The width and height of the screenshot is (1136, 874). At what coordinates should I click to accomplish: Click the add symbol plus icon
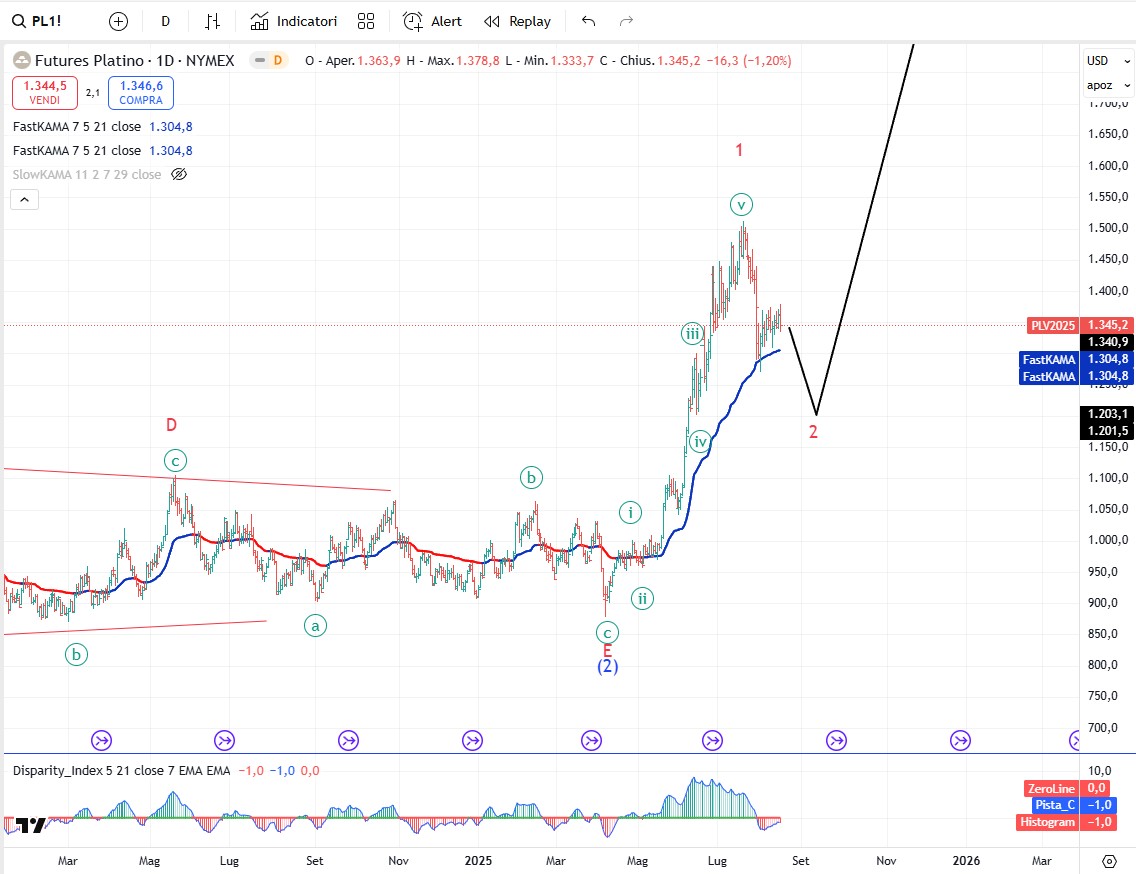click(118, 21)
